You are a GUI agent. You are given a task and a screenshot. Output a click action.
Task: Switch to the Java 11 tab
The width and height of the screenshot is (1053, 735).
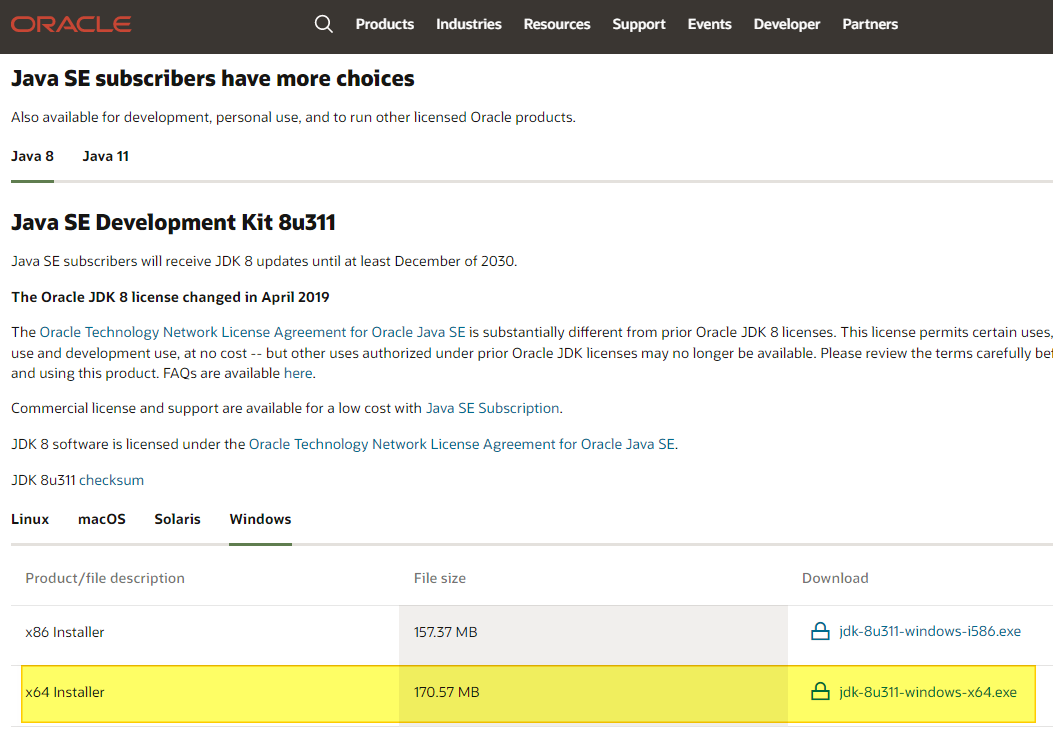click(x=105, y=157)
